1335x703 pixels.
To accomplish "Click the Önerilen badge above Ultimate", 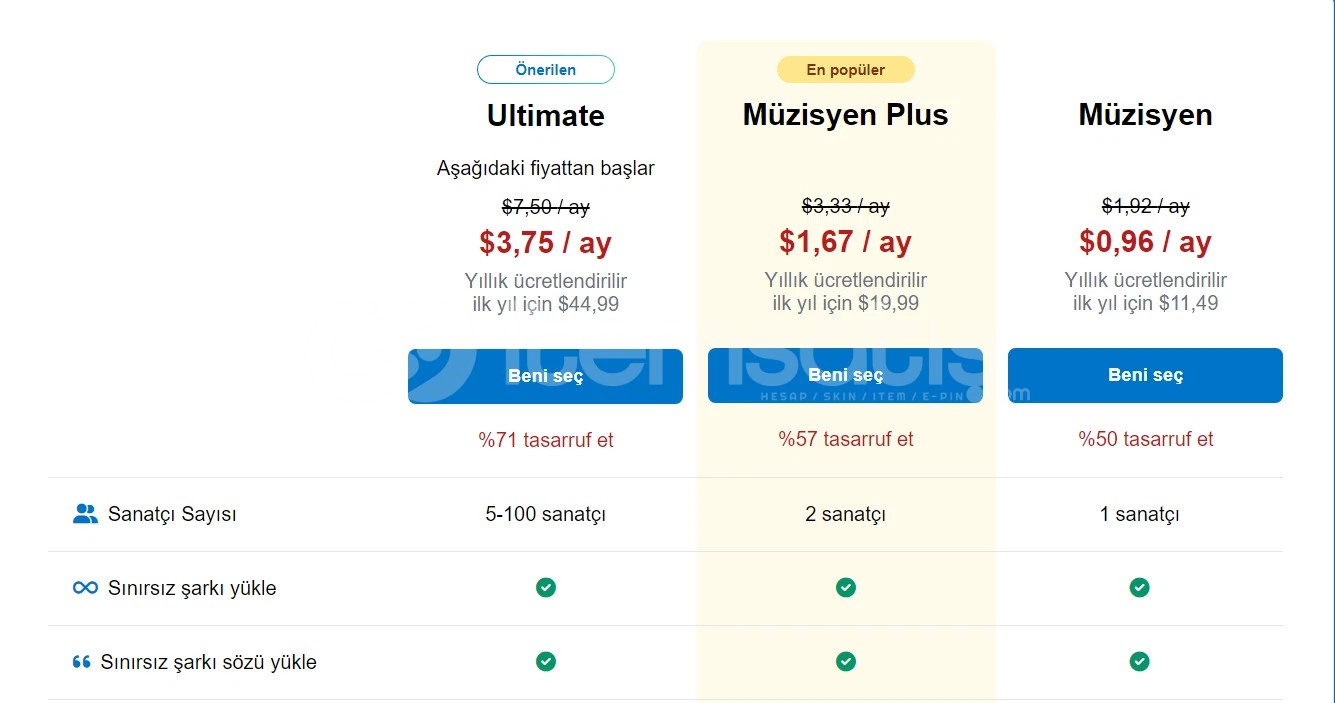I will (546, 70).
